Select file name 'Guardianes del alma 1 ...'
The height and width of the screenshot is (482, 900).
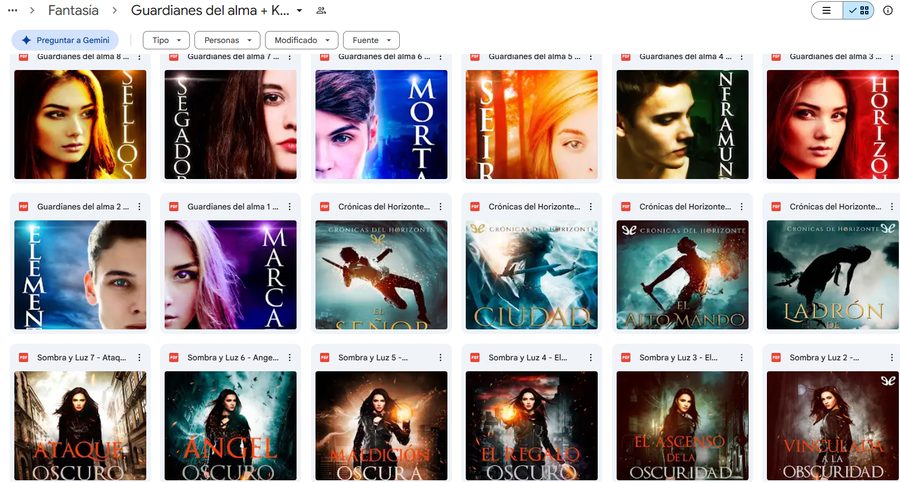pyautogui.click(x=233, y=207)
